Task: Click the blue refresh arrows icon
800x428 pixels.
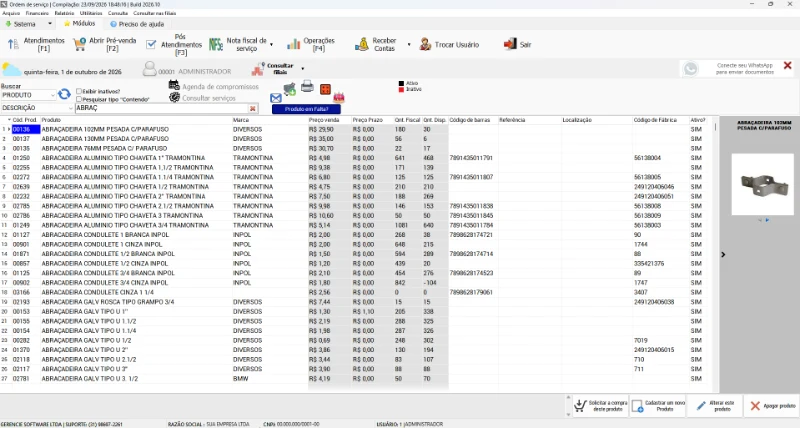Action: [x=64, y=94]
